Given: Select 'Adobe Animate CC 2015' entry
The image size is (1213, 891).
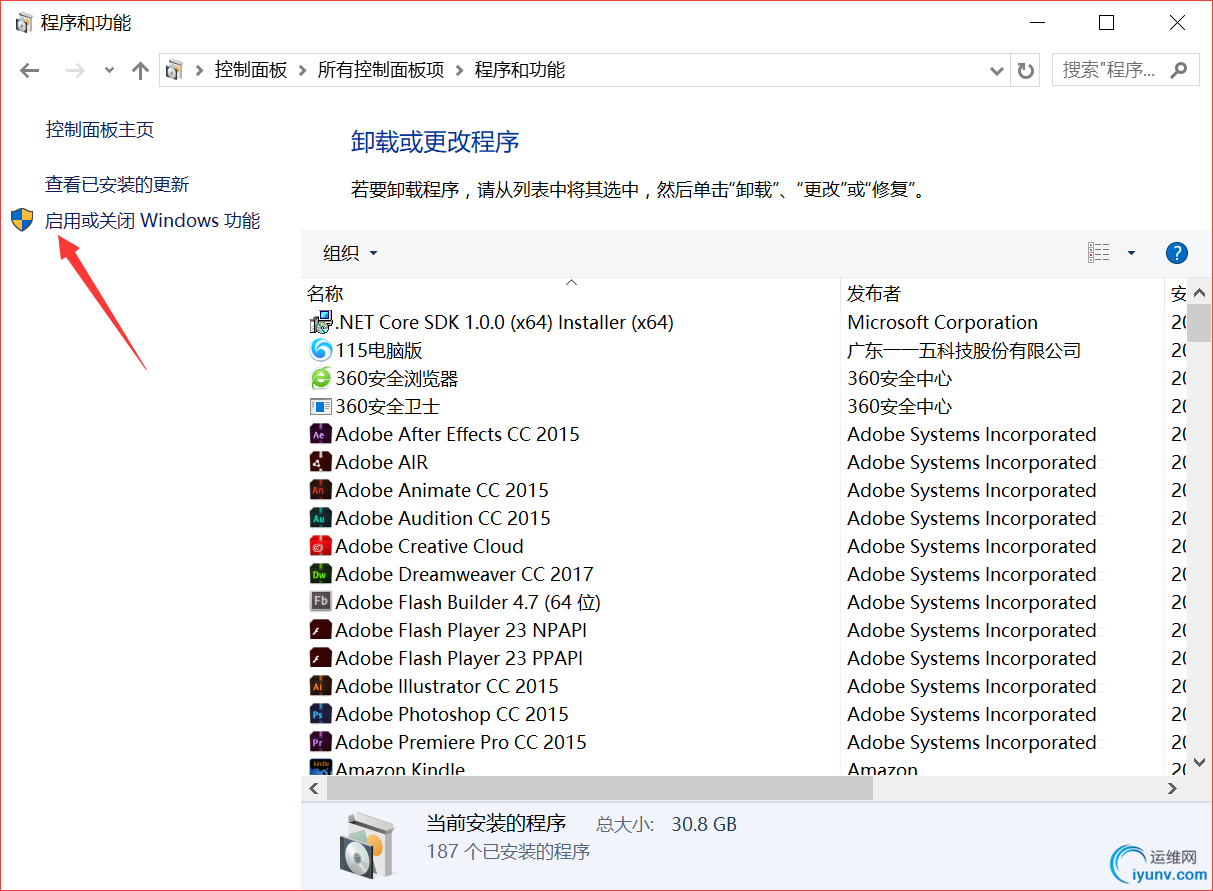Looking at the screenshot, I should (x=442, y=490).
